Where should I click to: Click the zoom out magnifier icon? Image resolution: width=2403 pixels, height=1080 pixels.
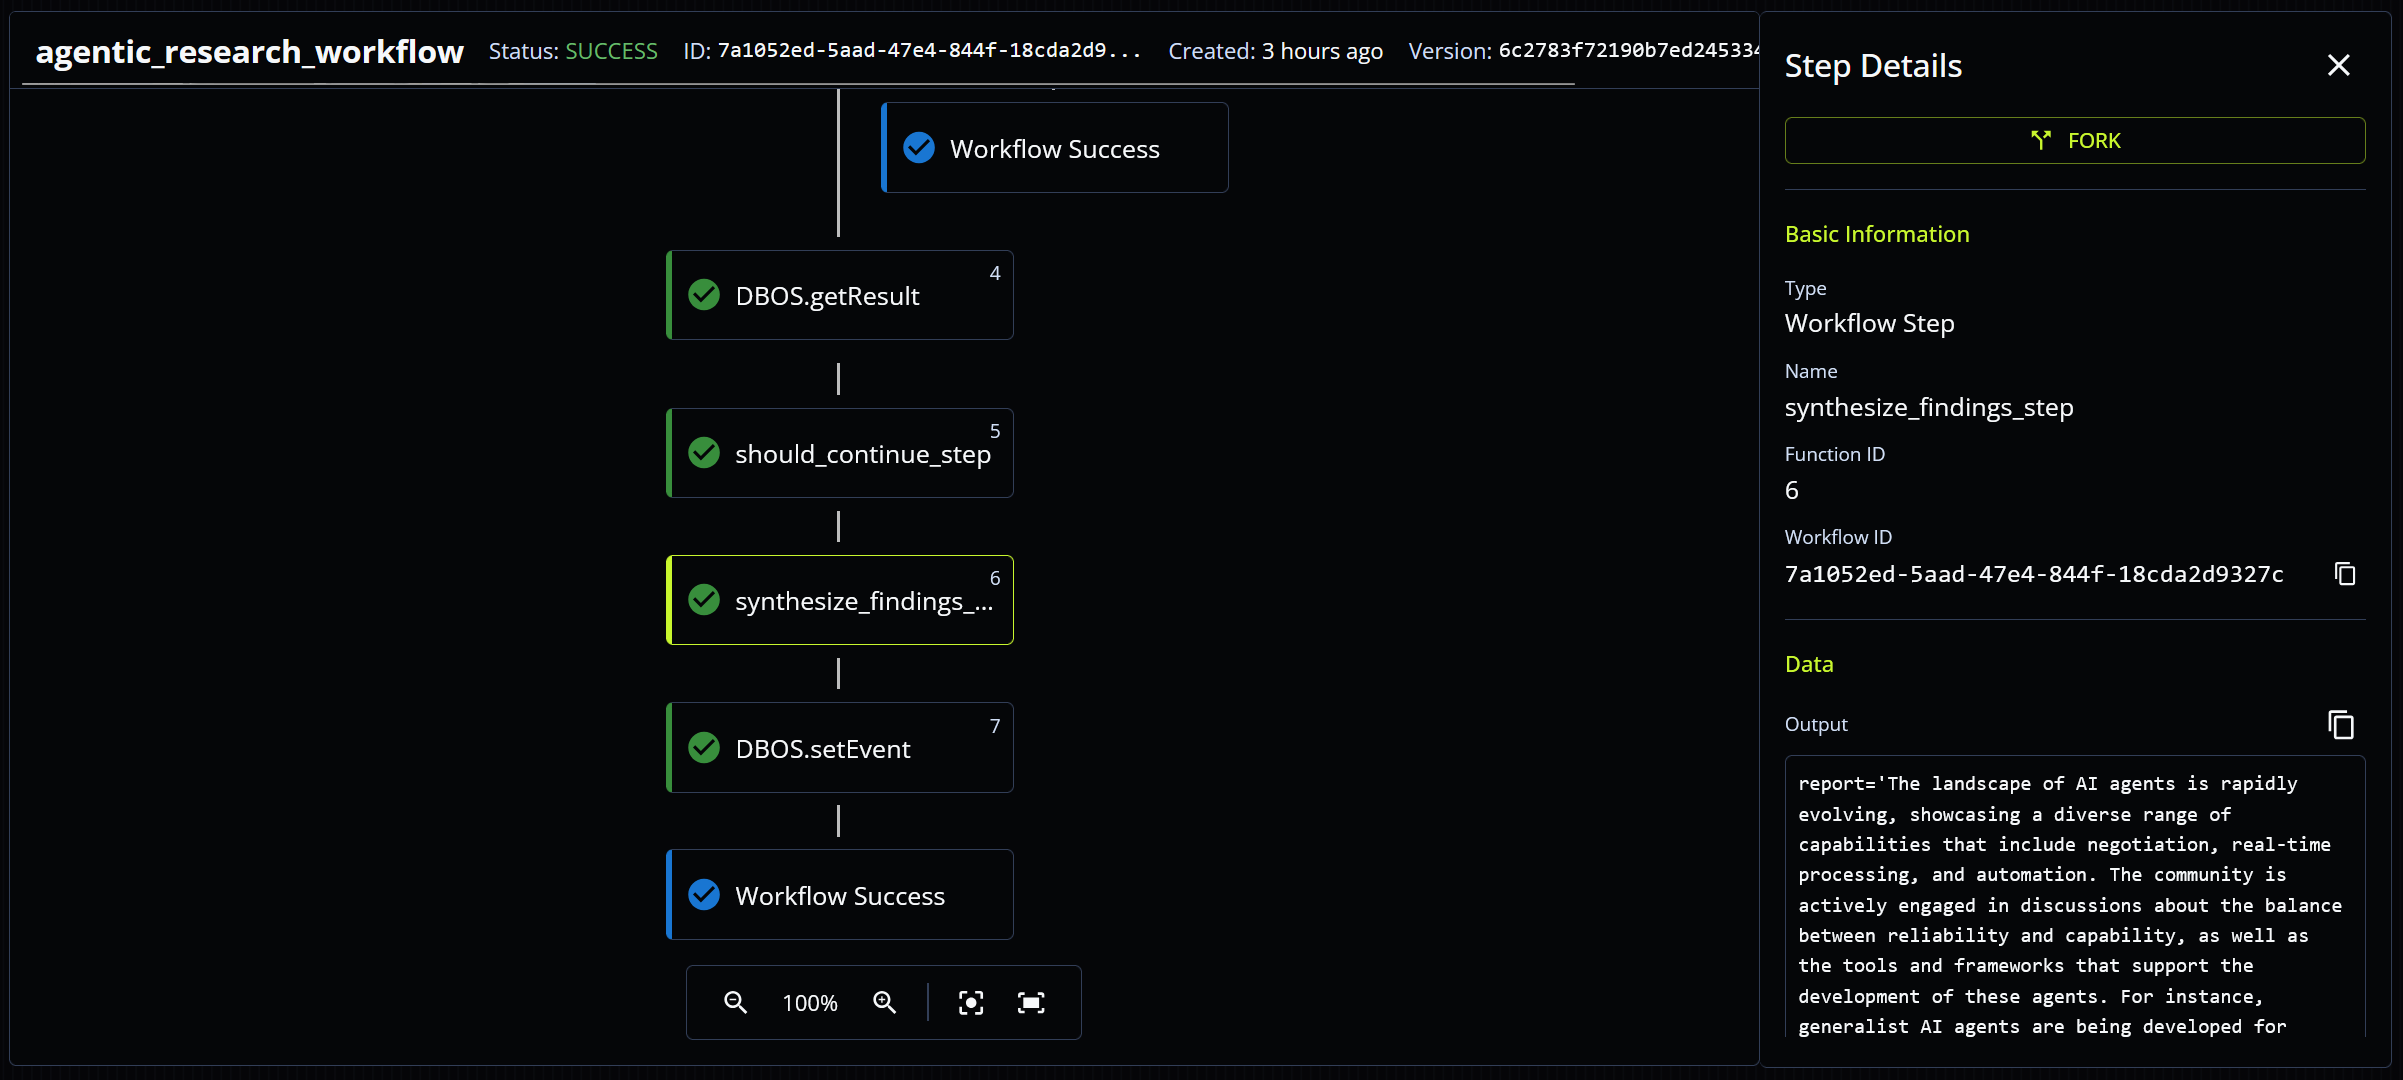[x=735, y=1002]
